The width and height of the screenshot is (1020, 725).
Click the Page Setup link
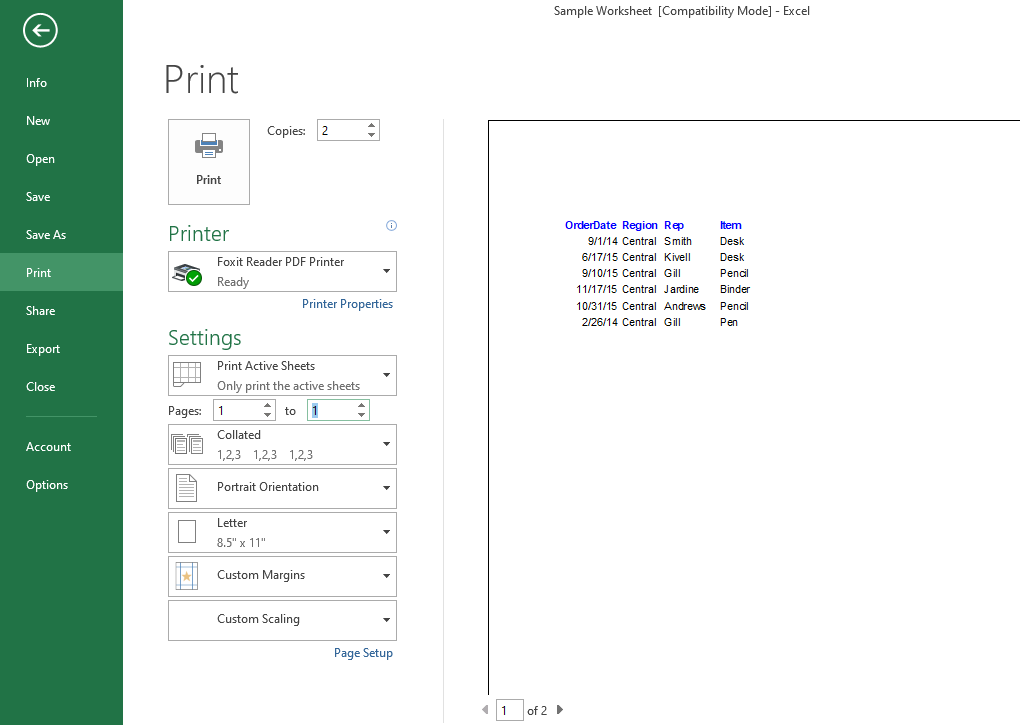pos(363,653)
